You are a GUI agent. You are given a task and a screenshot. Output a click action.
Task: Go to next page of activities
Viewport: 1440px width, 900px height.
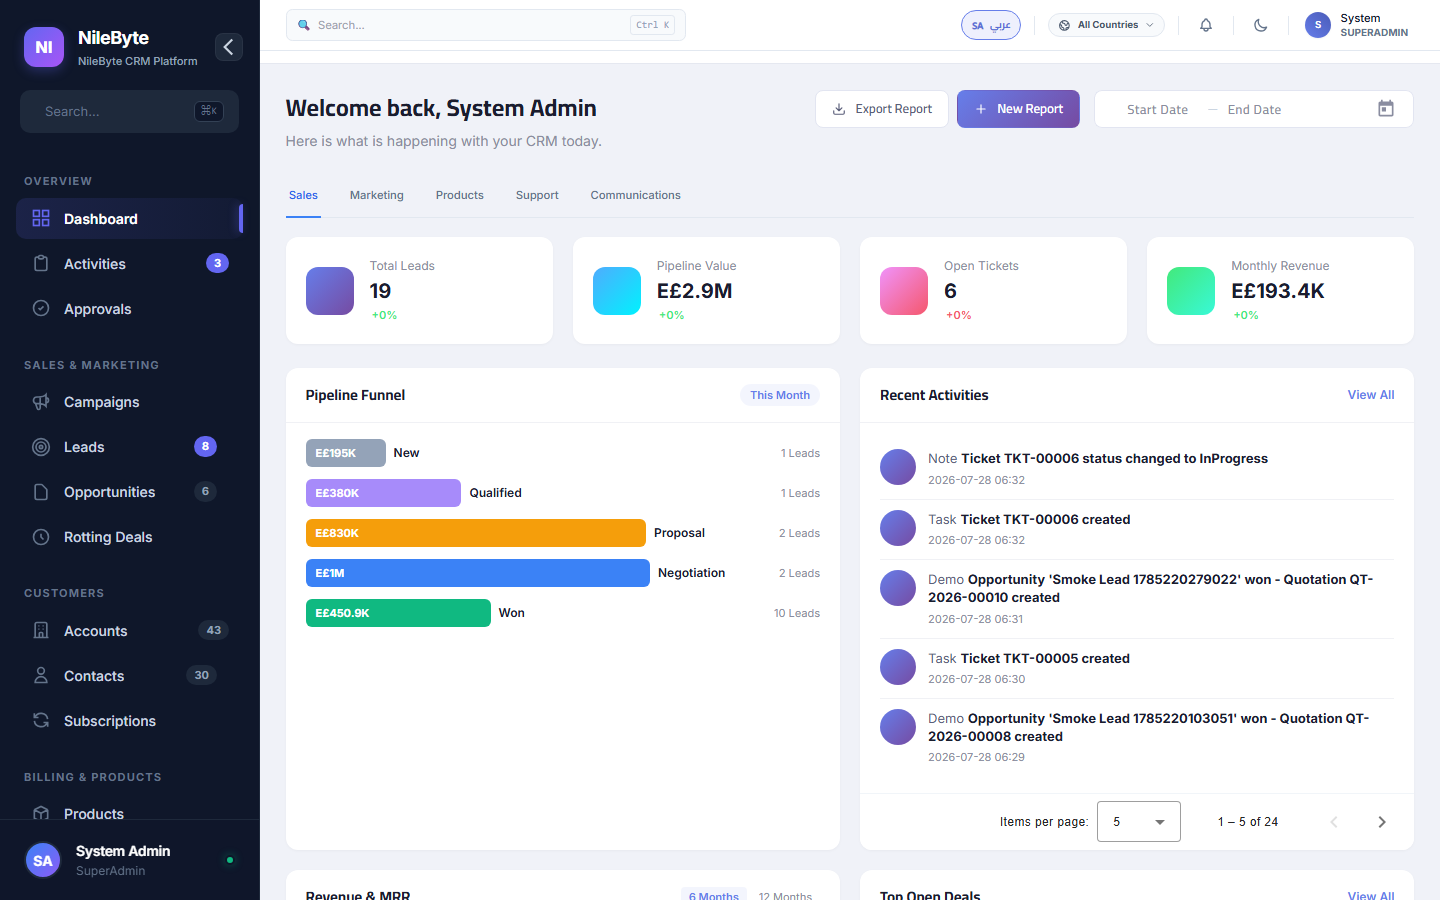(1382, 822)
